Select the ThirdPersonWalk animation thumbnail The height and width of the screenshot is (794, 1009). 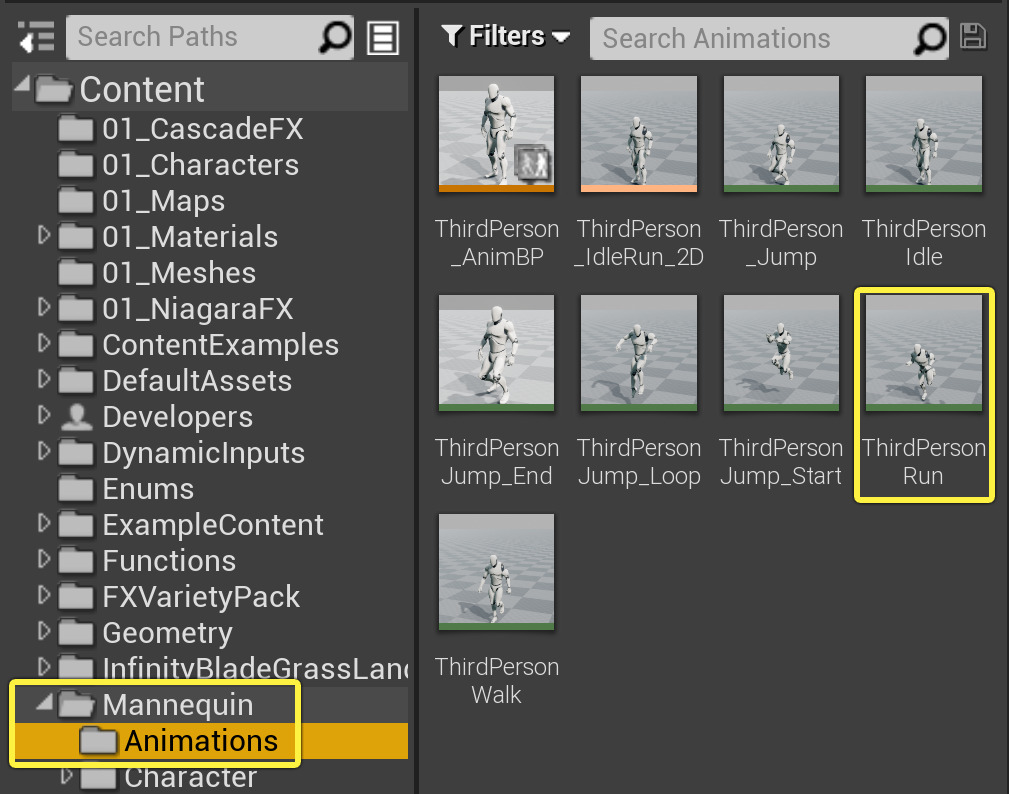(x=497, y=571)
